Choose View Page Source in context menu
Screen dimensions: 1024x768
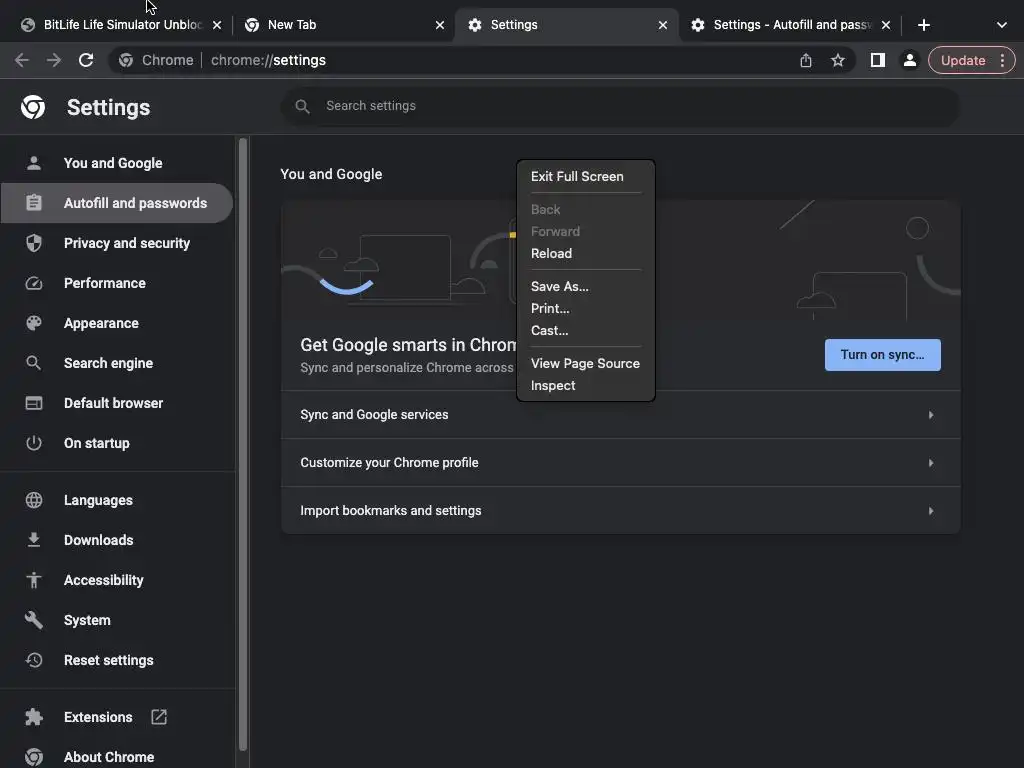pos(585,363)
